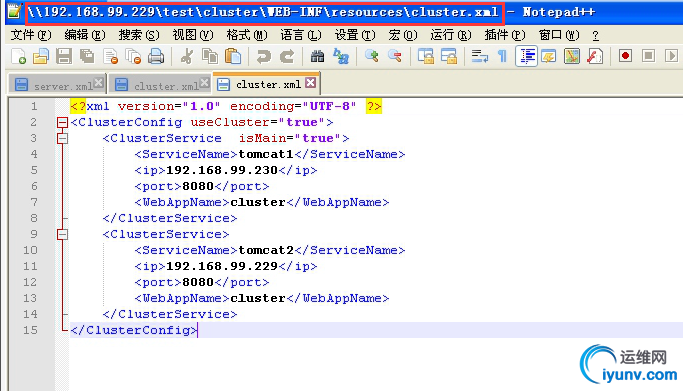Click the New file toolbar icon
The image size is (683, 391).
18,56
